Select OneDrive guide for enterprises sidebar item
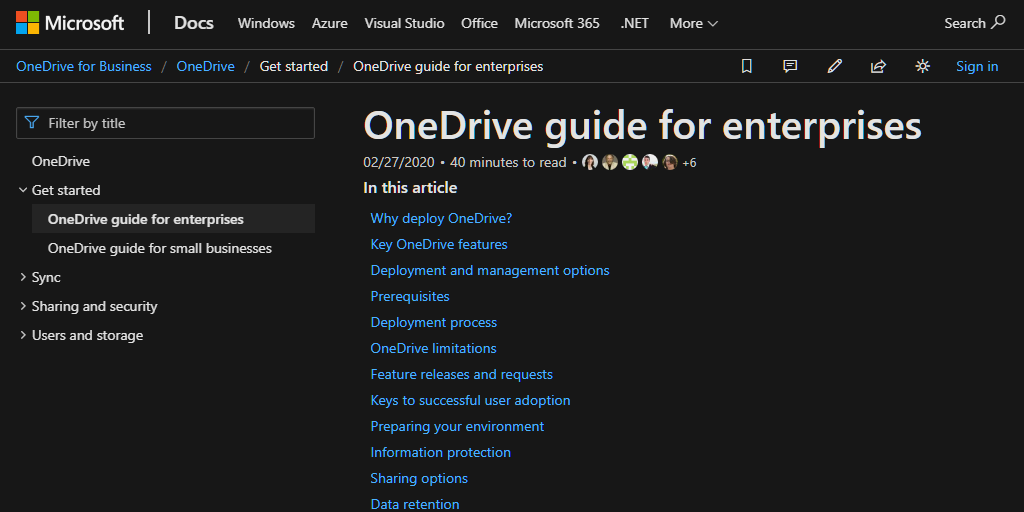 pyautogui.click(x=173, y=219)
